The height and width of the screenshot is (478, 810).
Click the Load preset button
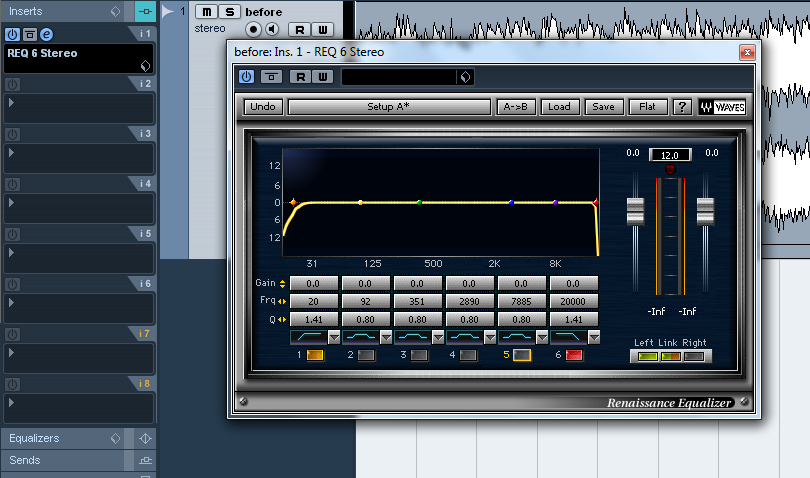pos(559,107)
